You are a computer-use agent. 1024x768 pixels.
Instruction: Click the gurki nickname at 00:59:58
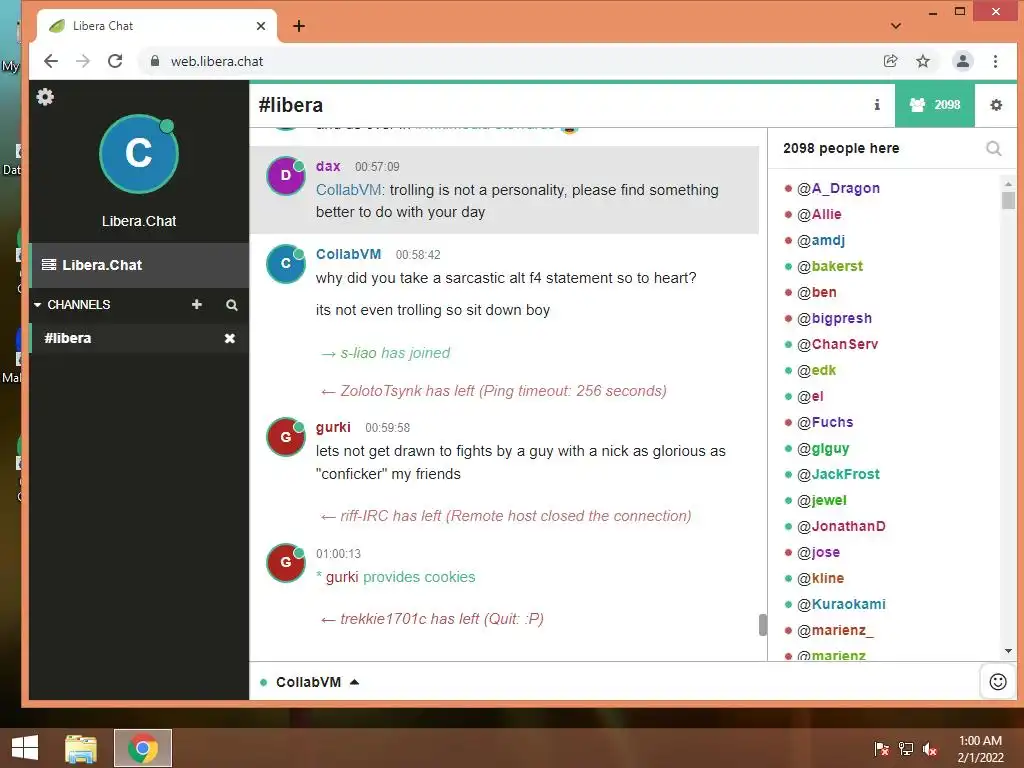(333, 427)
